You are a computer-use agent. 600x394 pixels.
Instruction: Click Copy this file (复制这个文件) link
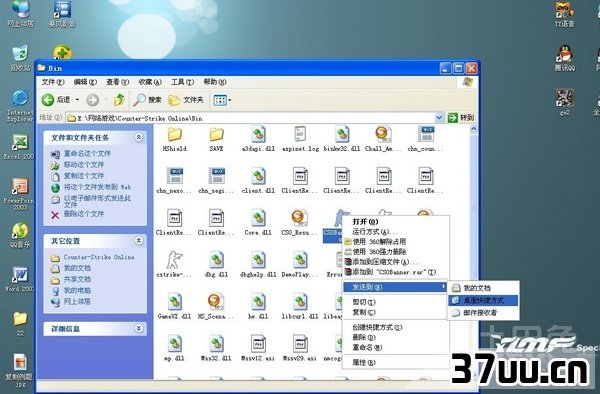click(84, 176)
